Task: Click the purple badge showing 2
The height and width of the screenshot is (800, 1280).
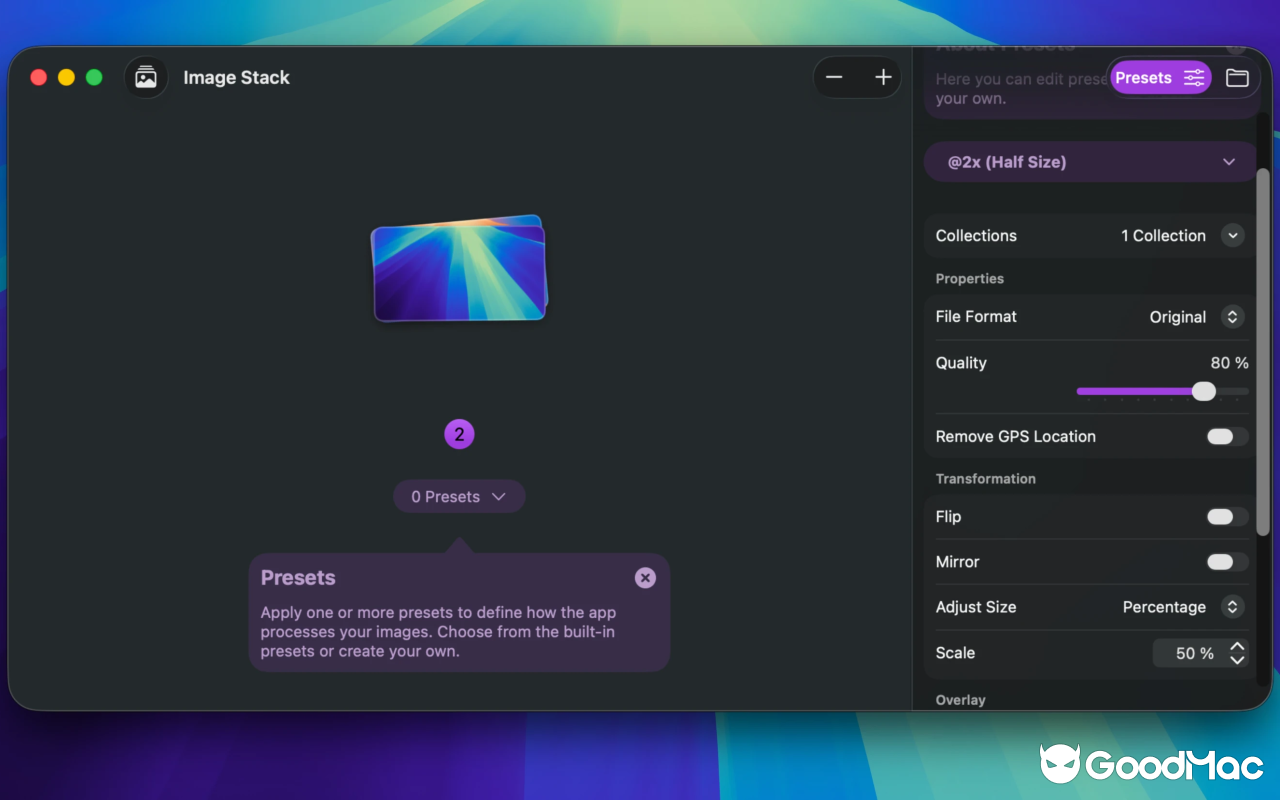Action: [x=459, y=434]
